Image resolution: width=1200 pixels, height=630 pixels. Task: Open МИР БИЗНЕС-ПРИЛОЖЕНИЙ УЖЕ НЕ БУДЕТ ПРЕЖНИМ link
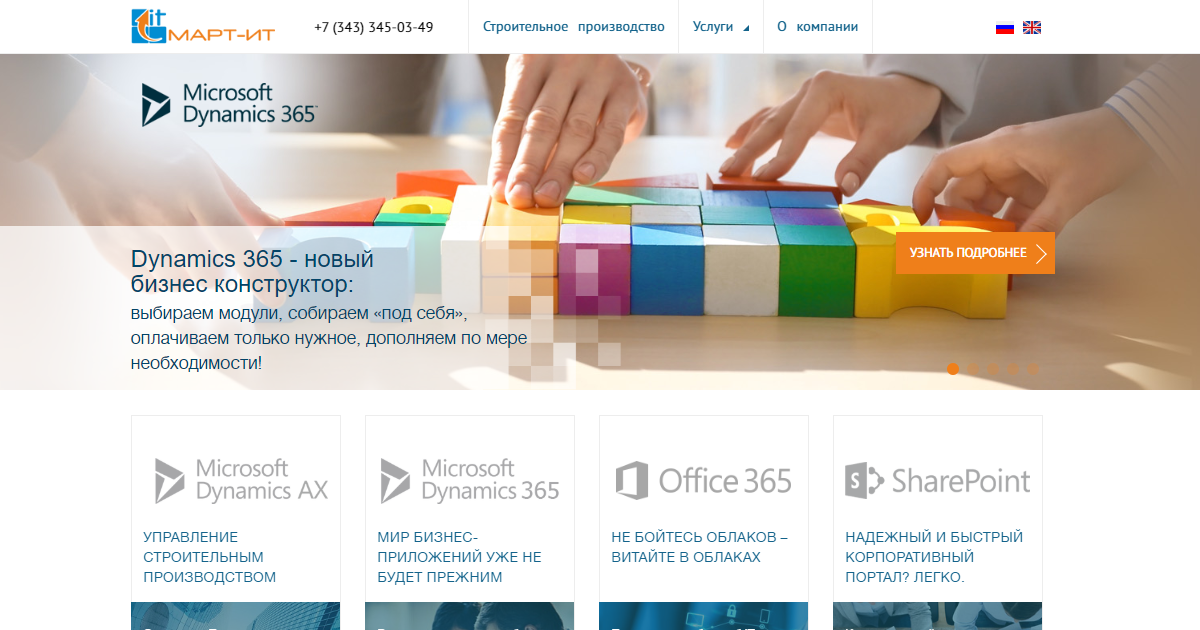[460, 557]
